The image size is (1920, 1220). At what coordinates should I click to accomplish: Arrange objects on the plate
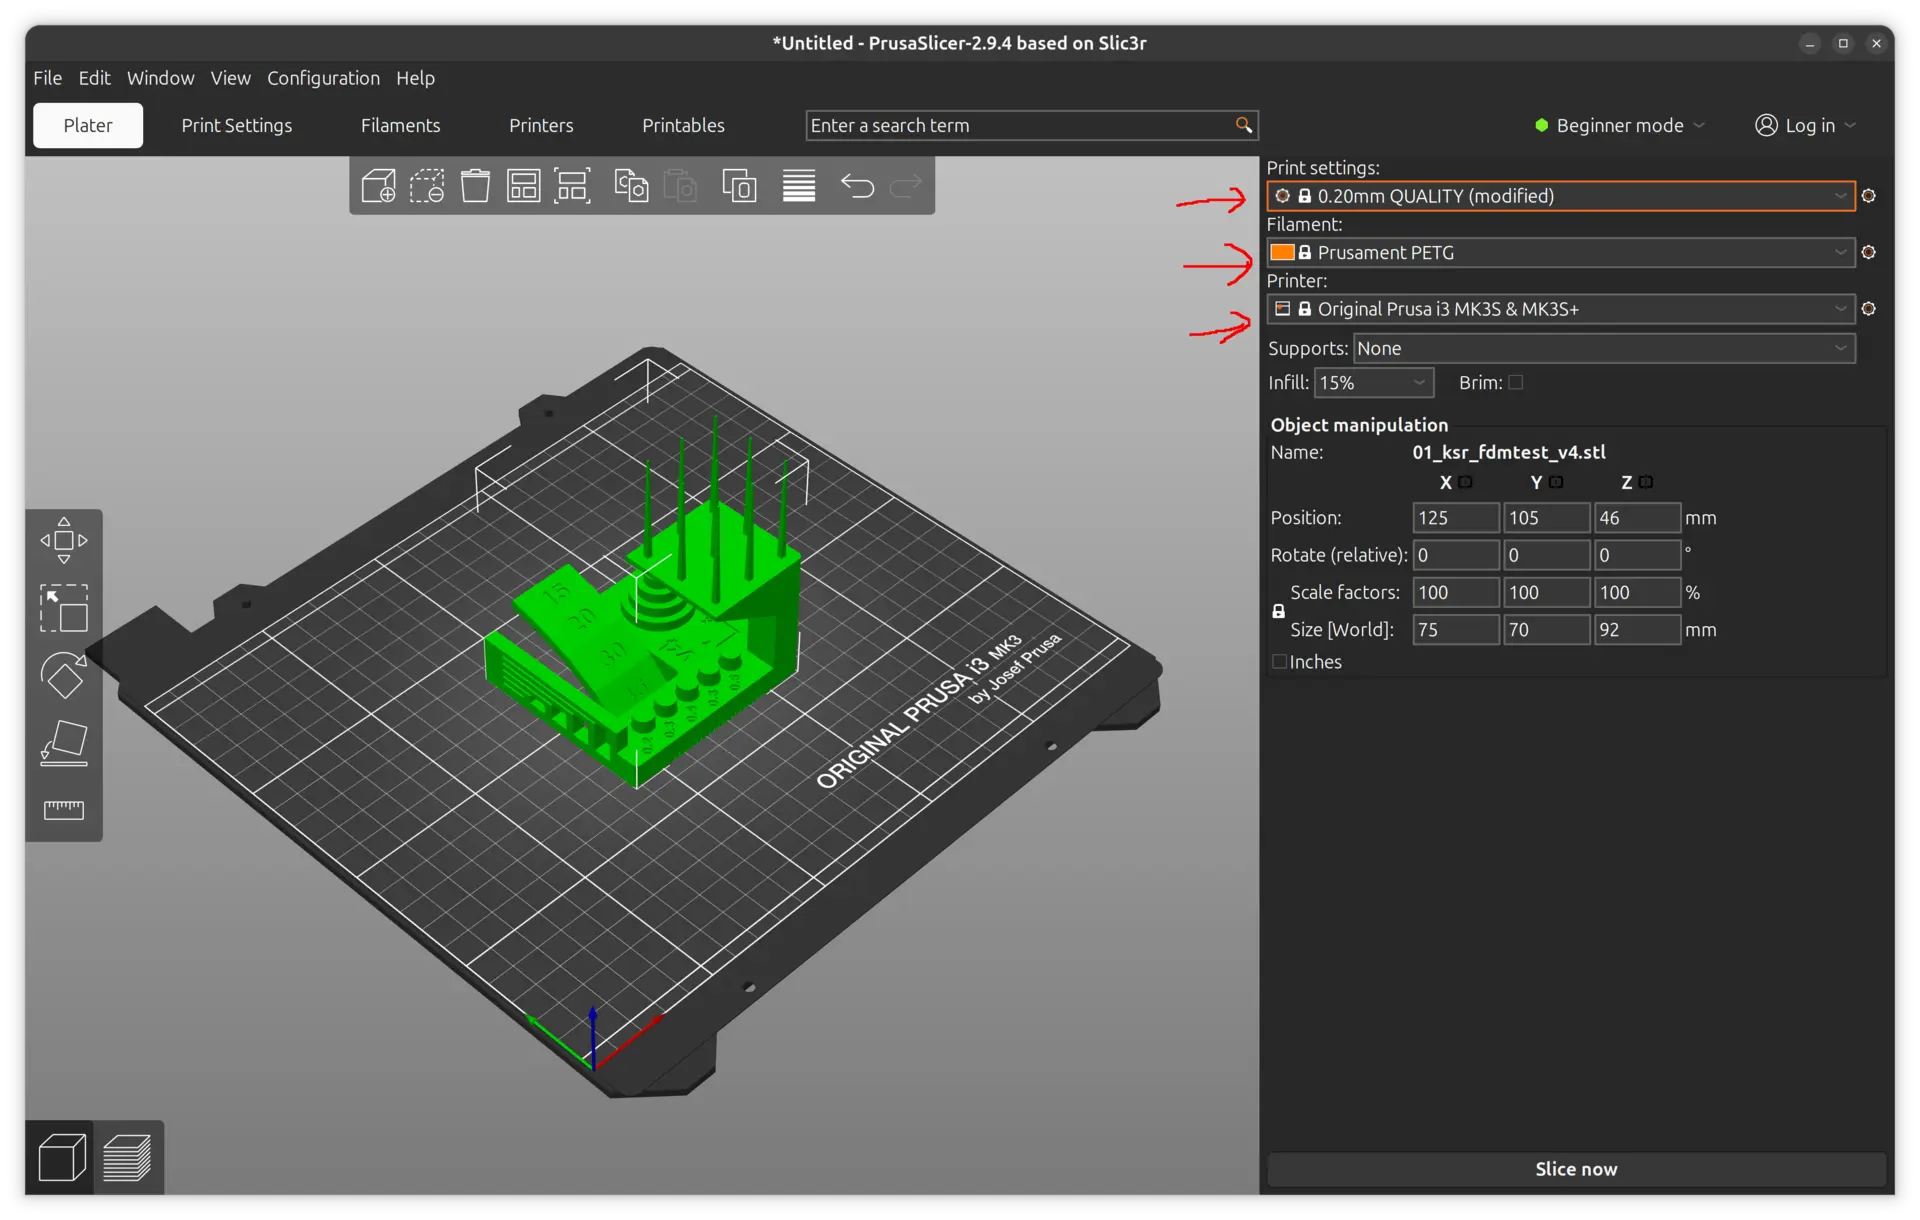pos(523,185)
